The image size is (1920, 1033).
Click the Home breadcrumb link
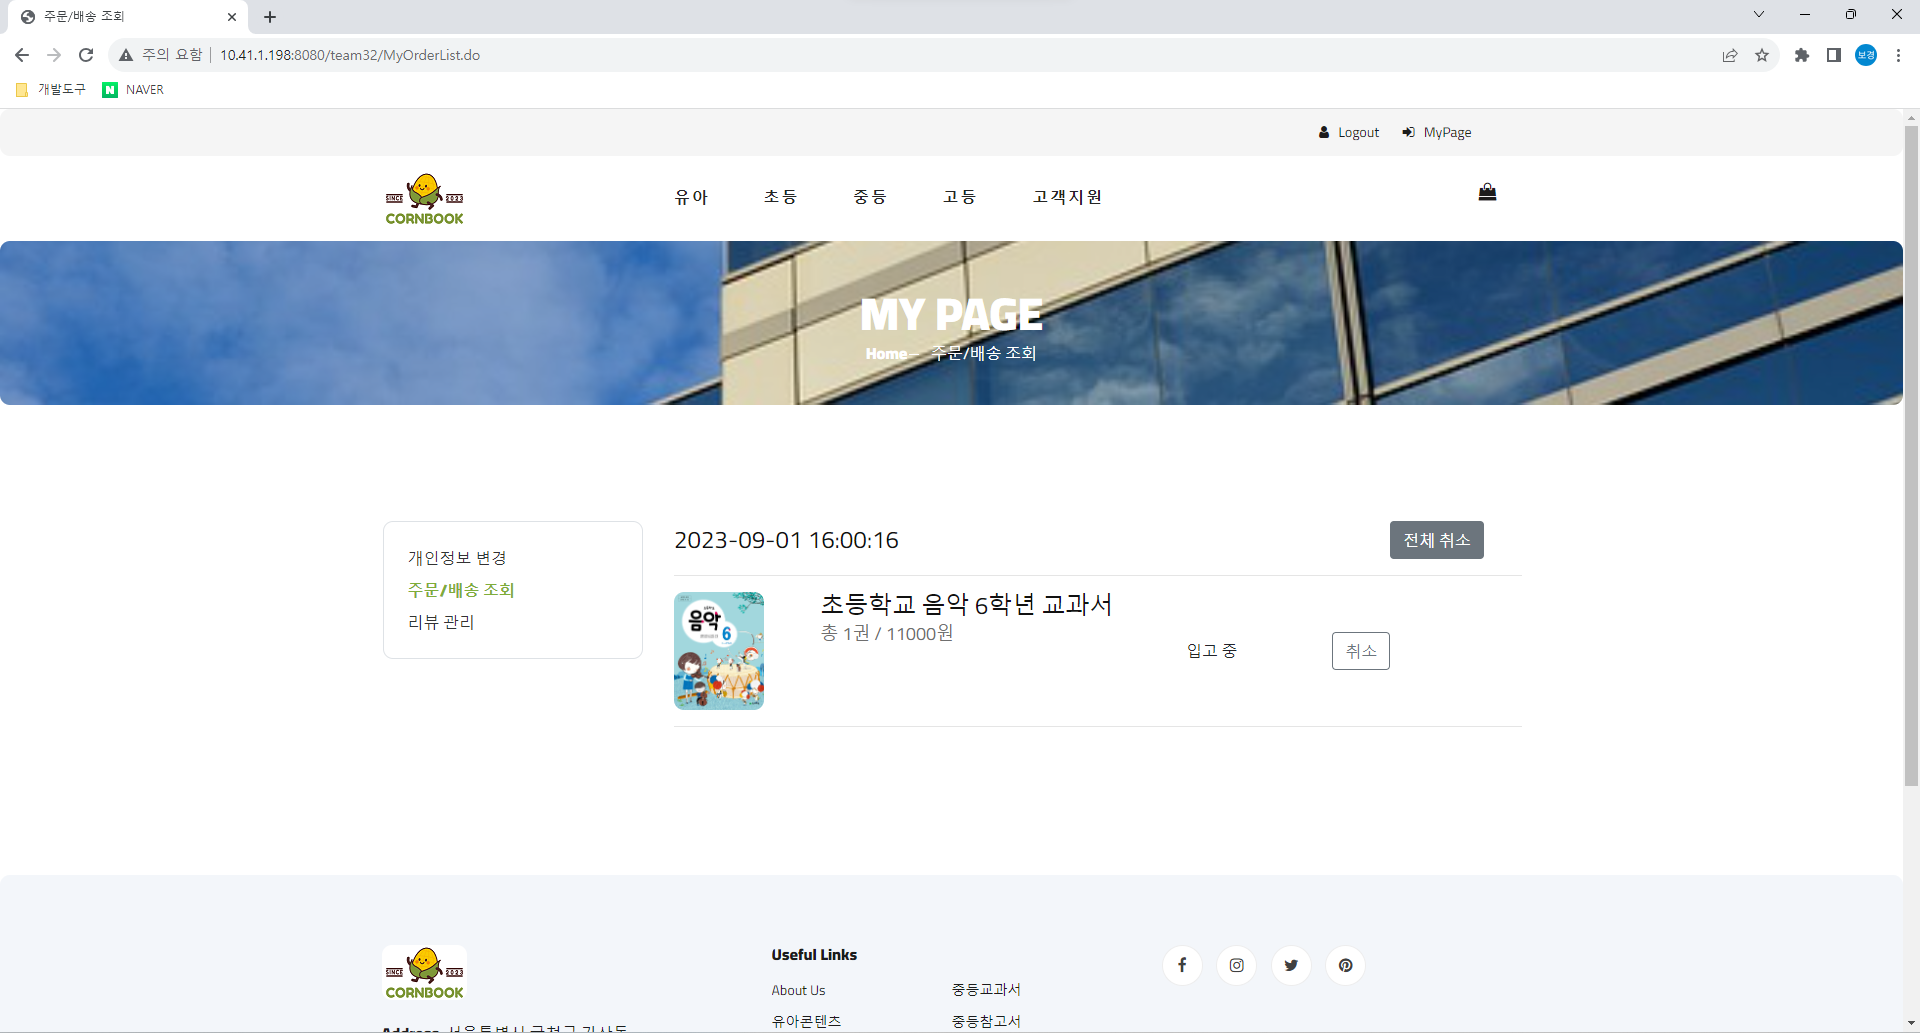coord(886,354)
